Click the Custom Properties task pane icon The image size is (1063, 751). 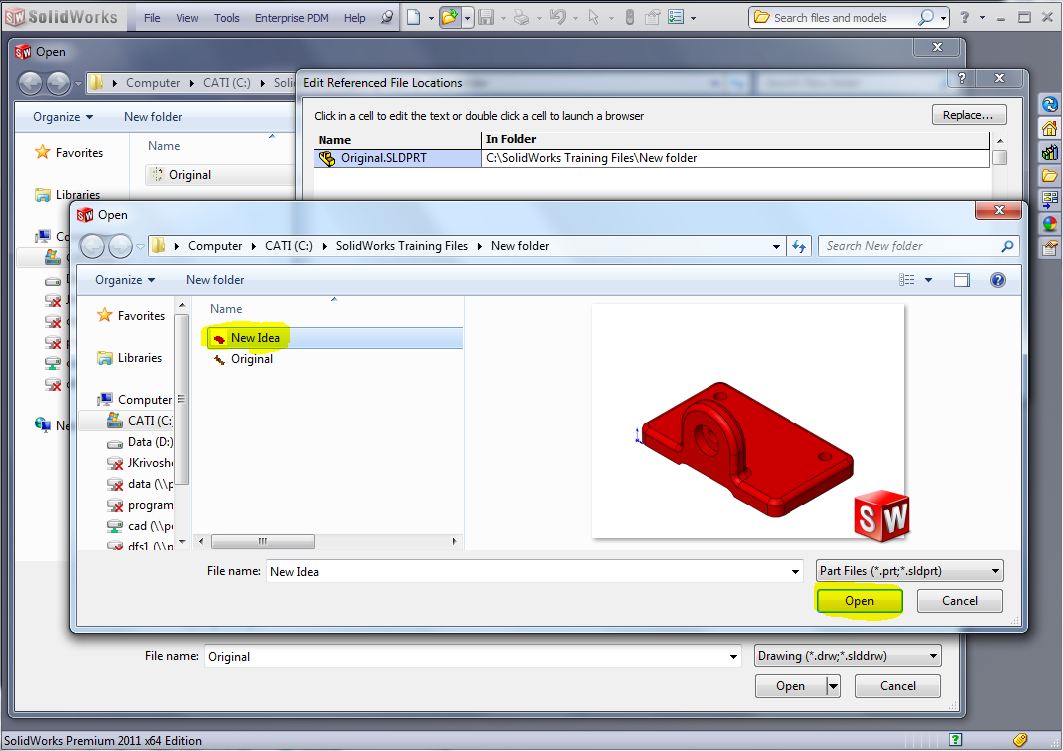coord(1049,247)
